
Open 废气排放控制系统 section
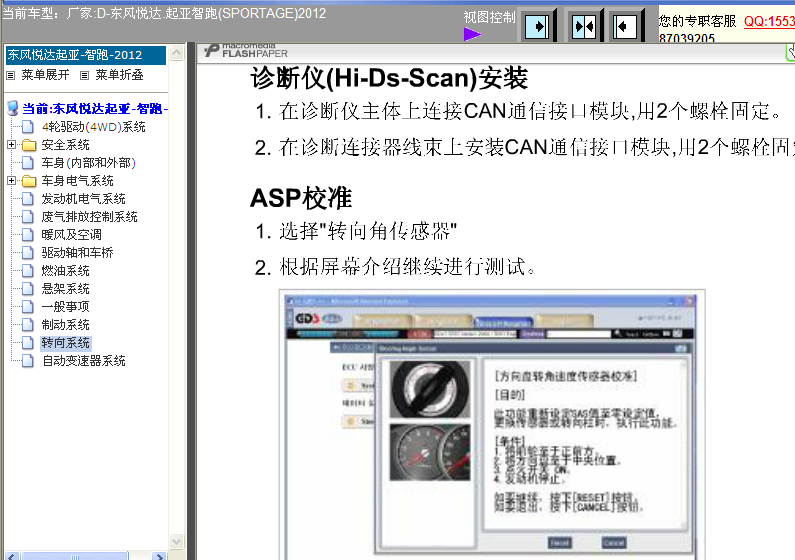coord(89,217)
